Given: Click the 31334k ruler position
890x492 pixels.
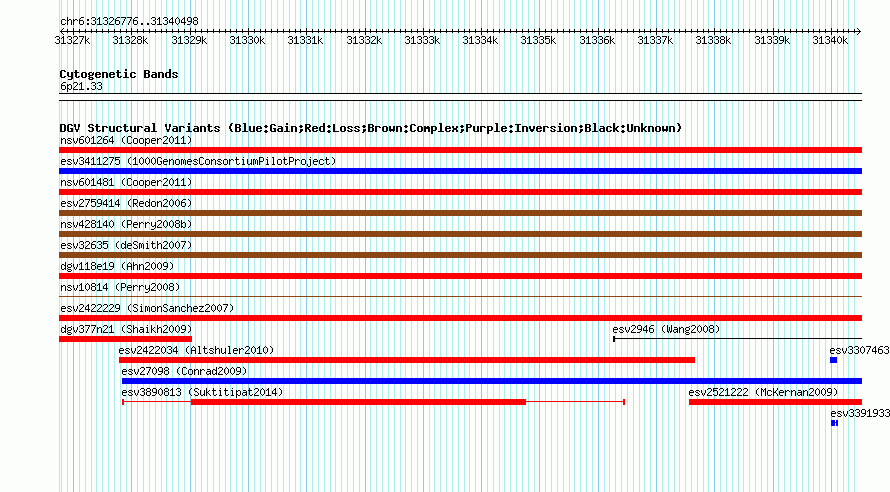Looking at the screenshot, I should (480, 40).
